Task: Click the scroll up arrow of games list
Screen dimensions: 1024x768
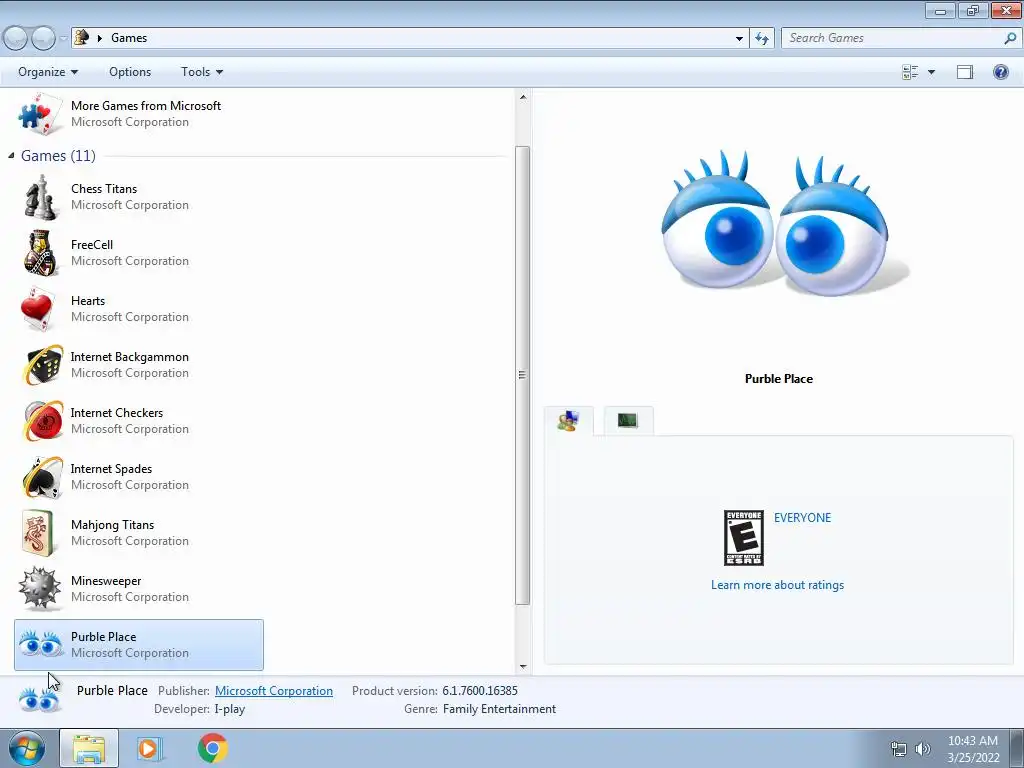Action: coord(522,97)
